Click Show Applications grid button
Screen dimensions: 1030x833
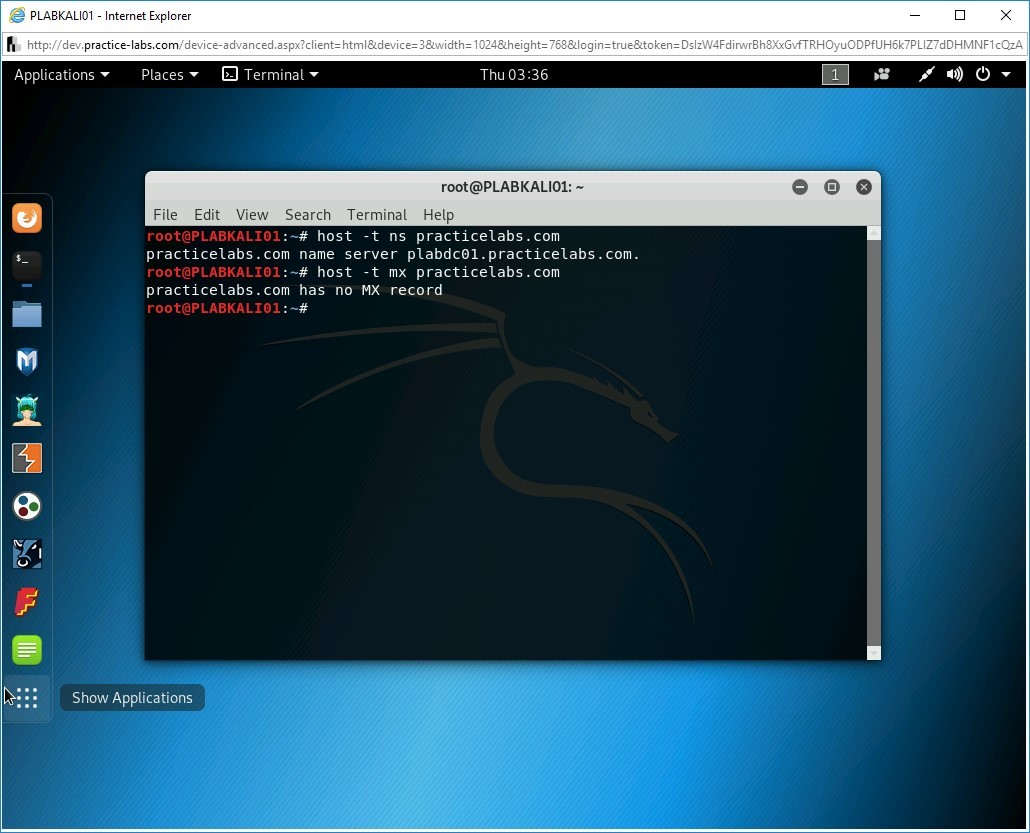pos(27,697)
